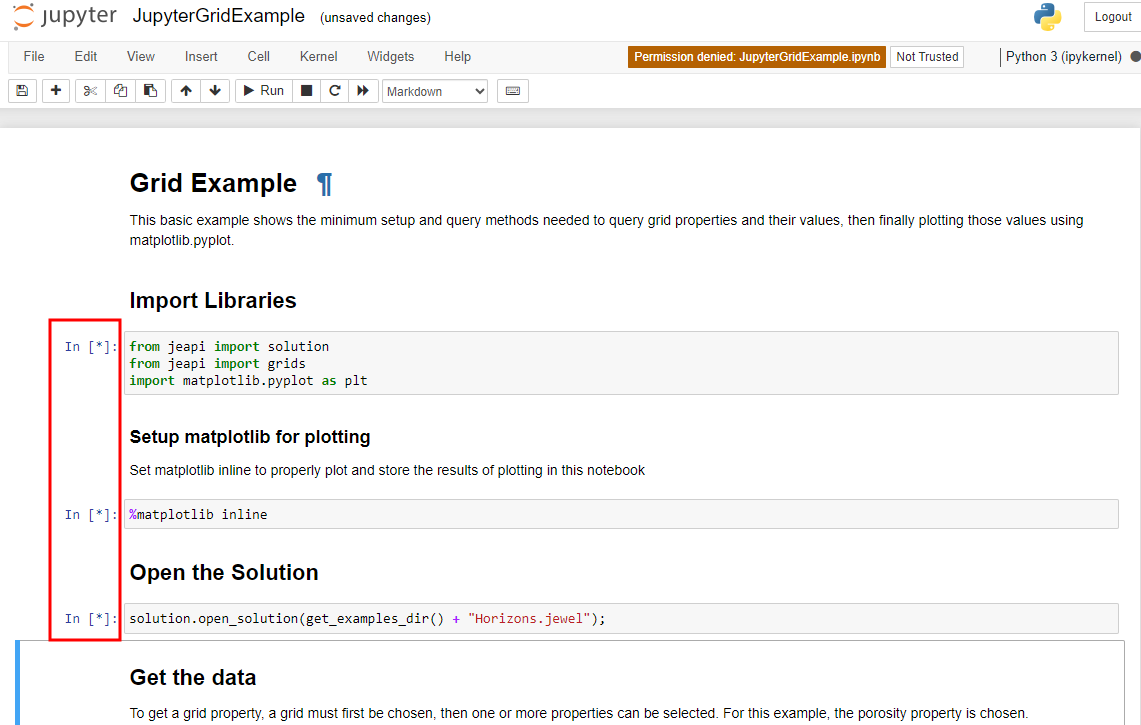Paste cells below icon
The height and width of the screenshot is (725, 1141).
coord(150,91)
